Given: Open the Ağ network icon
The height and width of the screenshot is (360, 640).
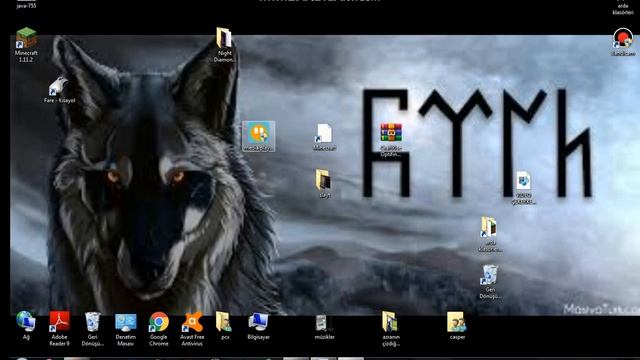Looking at the screenshot, I should click(26, 325).
